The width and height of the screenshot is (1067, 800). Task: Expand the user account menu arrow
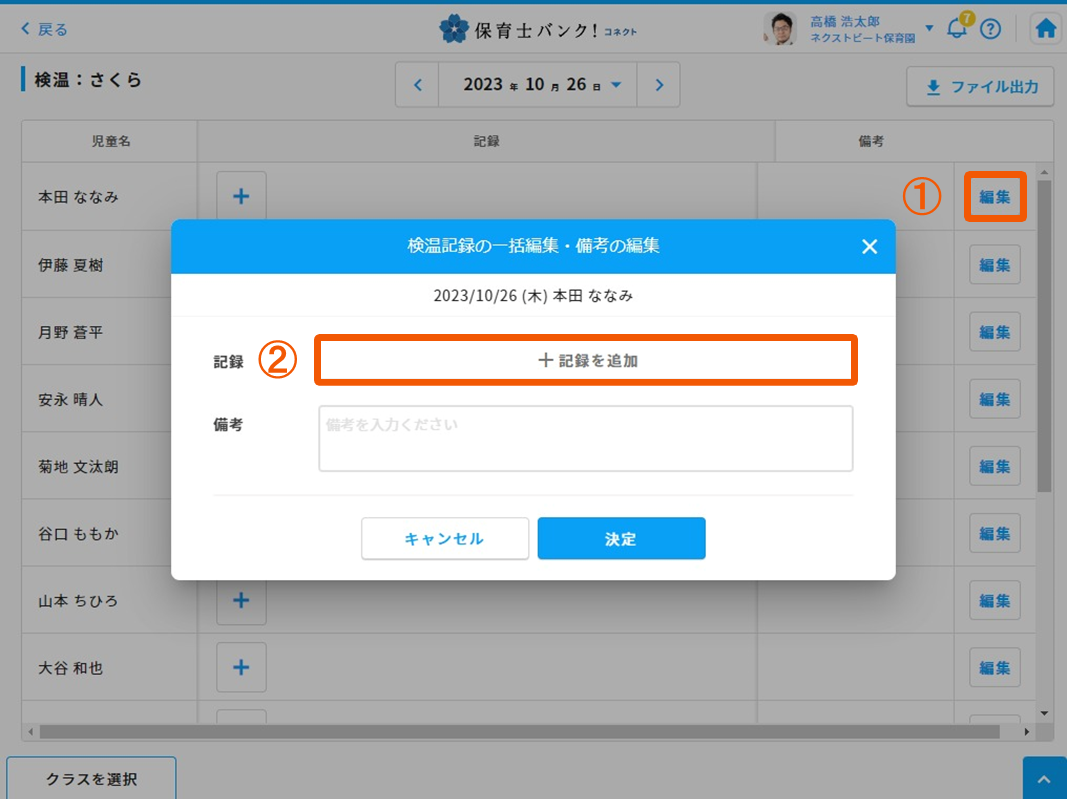point(929,28)
